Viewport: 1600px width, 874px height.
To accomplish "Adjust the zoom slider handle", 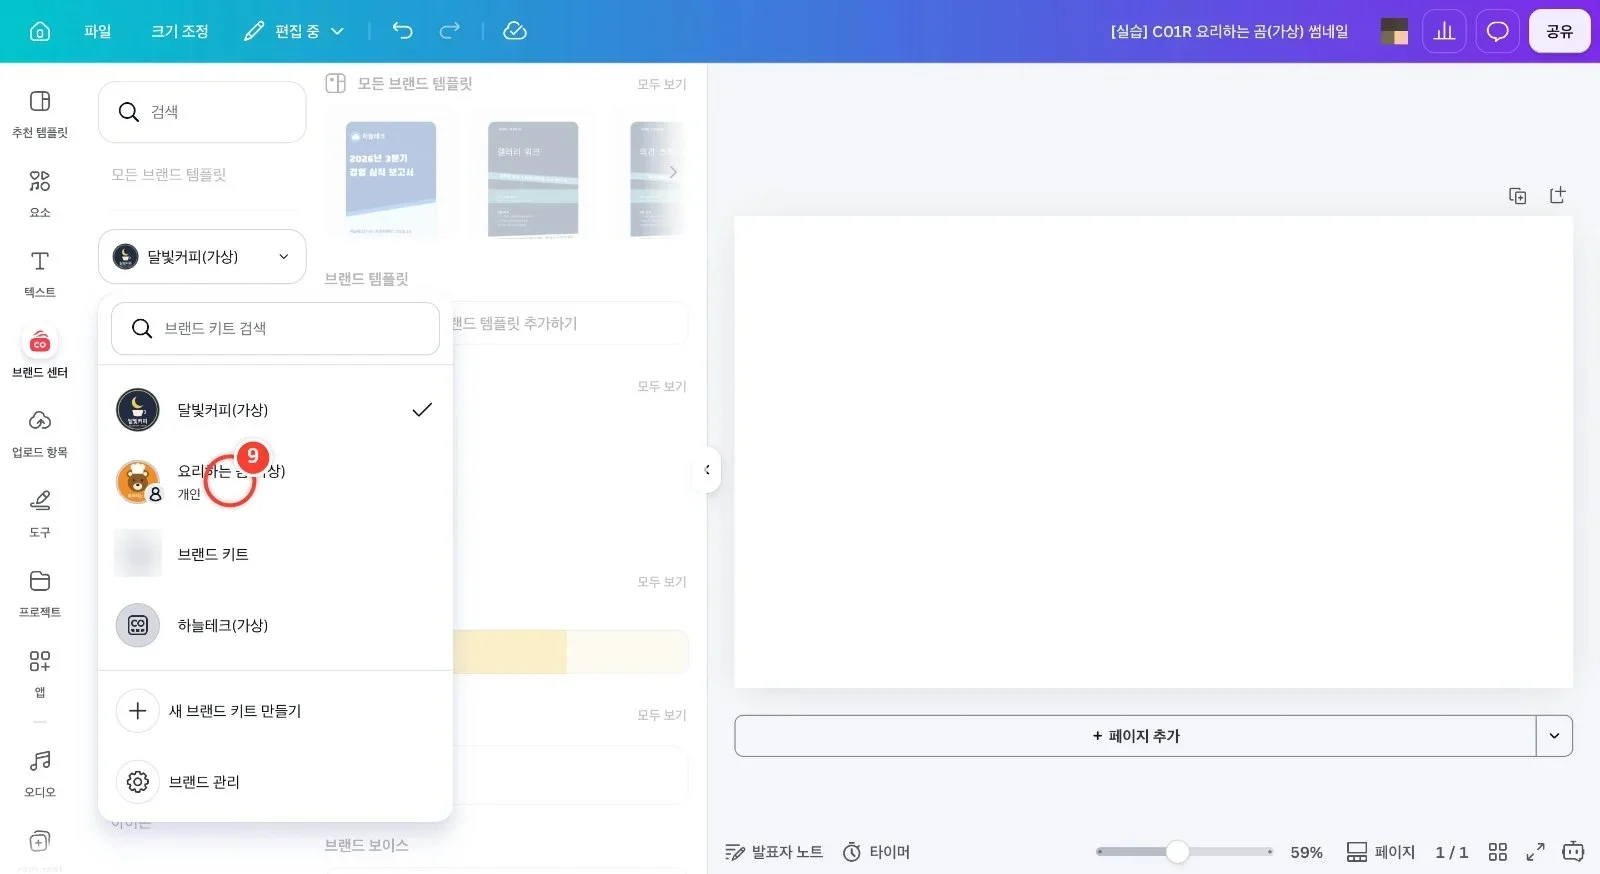I will click(x=1177, y=852).
